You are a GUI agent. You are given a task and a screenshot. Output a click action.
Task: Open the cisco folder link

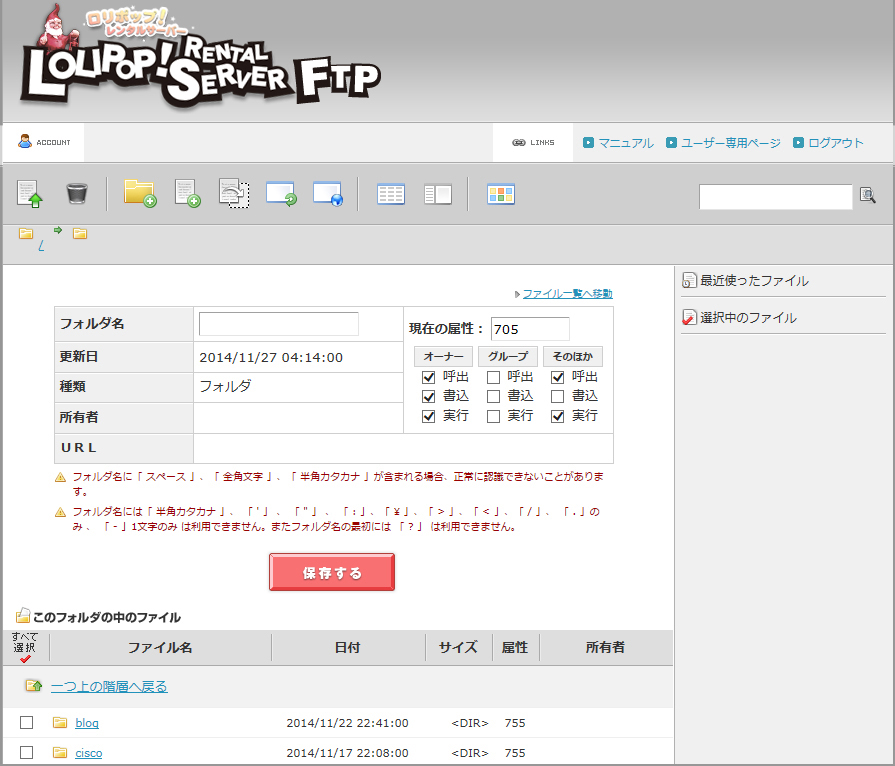pos(88,753)
